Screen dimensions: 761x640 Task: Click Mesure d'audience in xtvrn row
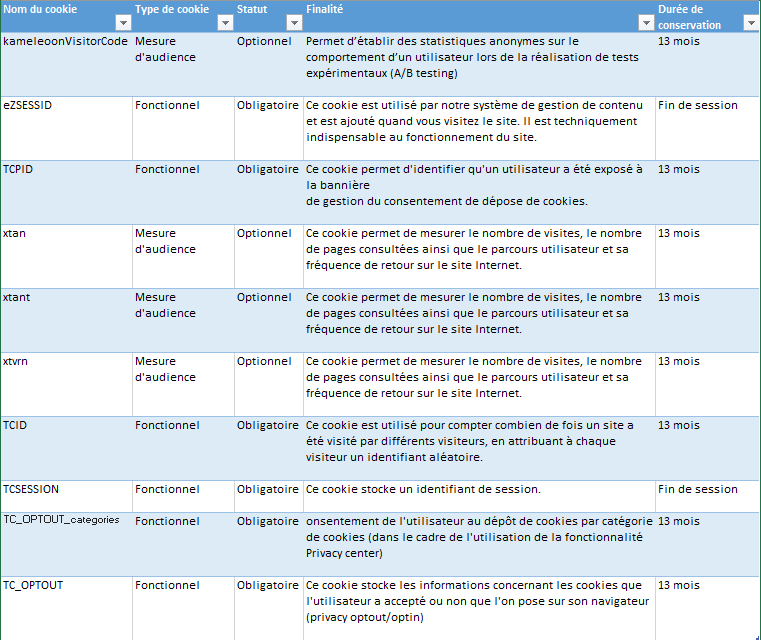tap(183, 384)
